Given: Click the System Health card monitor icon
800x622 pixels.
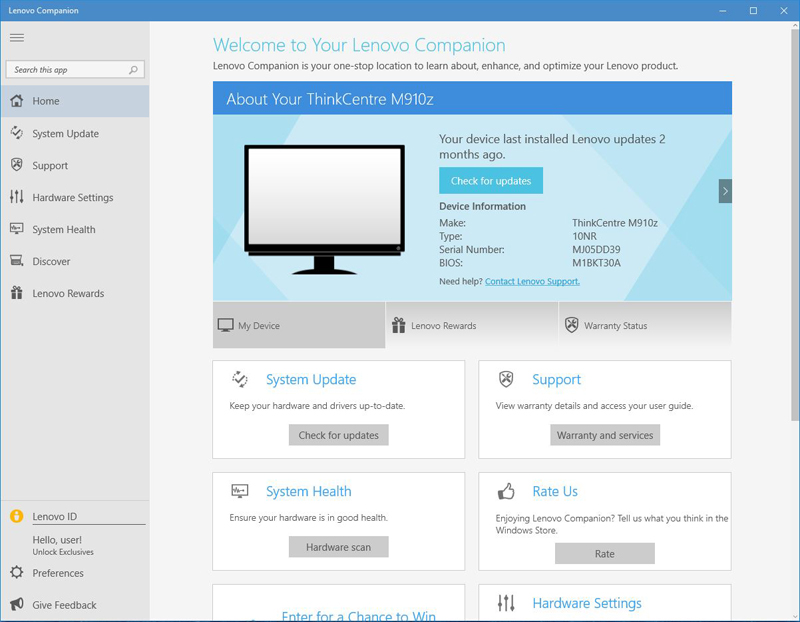Looking at the screenshot, I should pos(240,491).
